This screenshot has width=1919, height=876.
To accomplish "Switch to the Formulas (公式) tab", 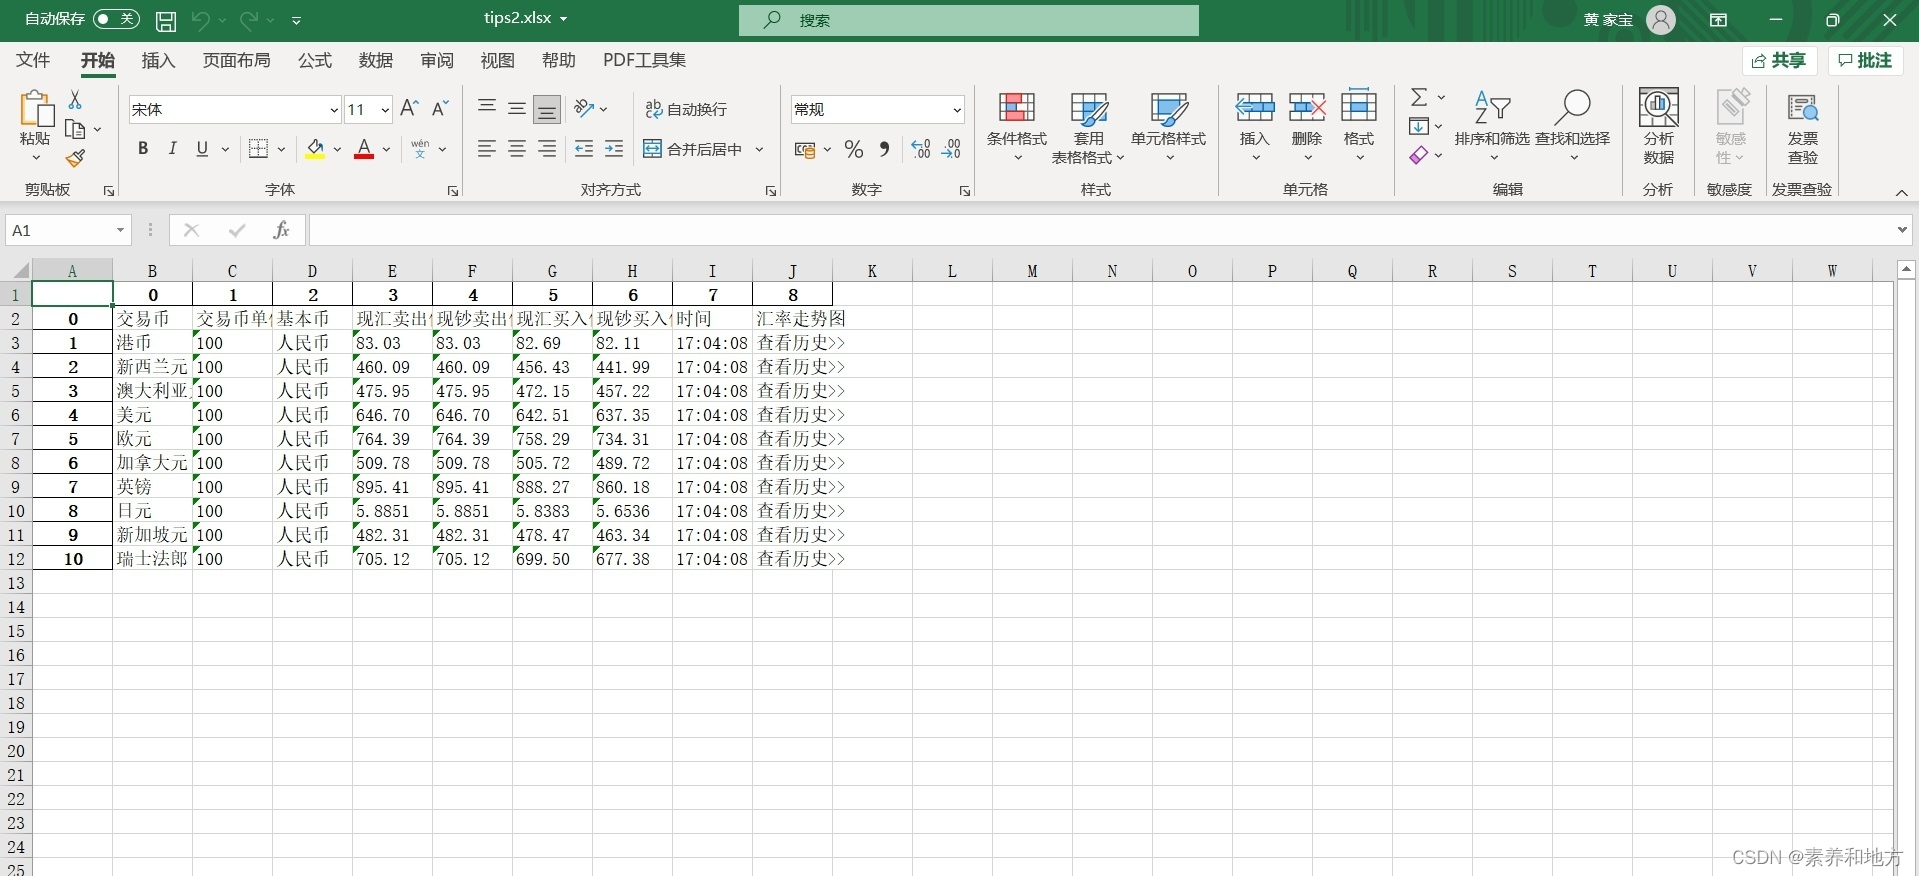I will click(314, 60).
